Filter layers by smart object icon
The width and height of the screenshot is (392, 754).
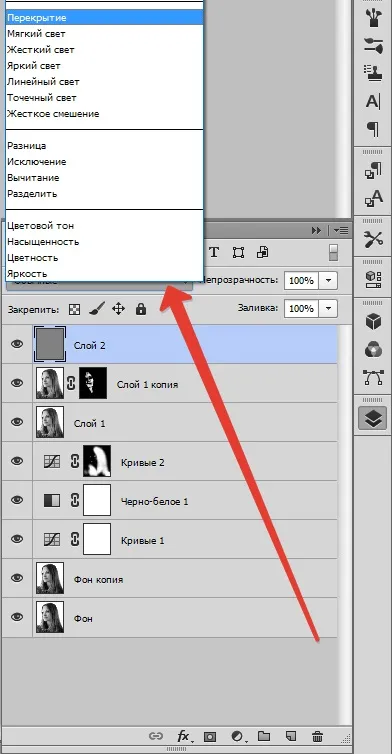tap(263, 252)
